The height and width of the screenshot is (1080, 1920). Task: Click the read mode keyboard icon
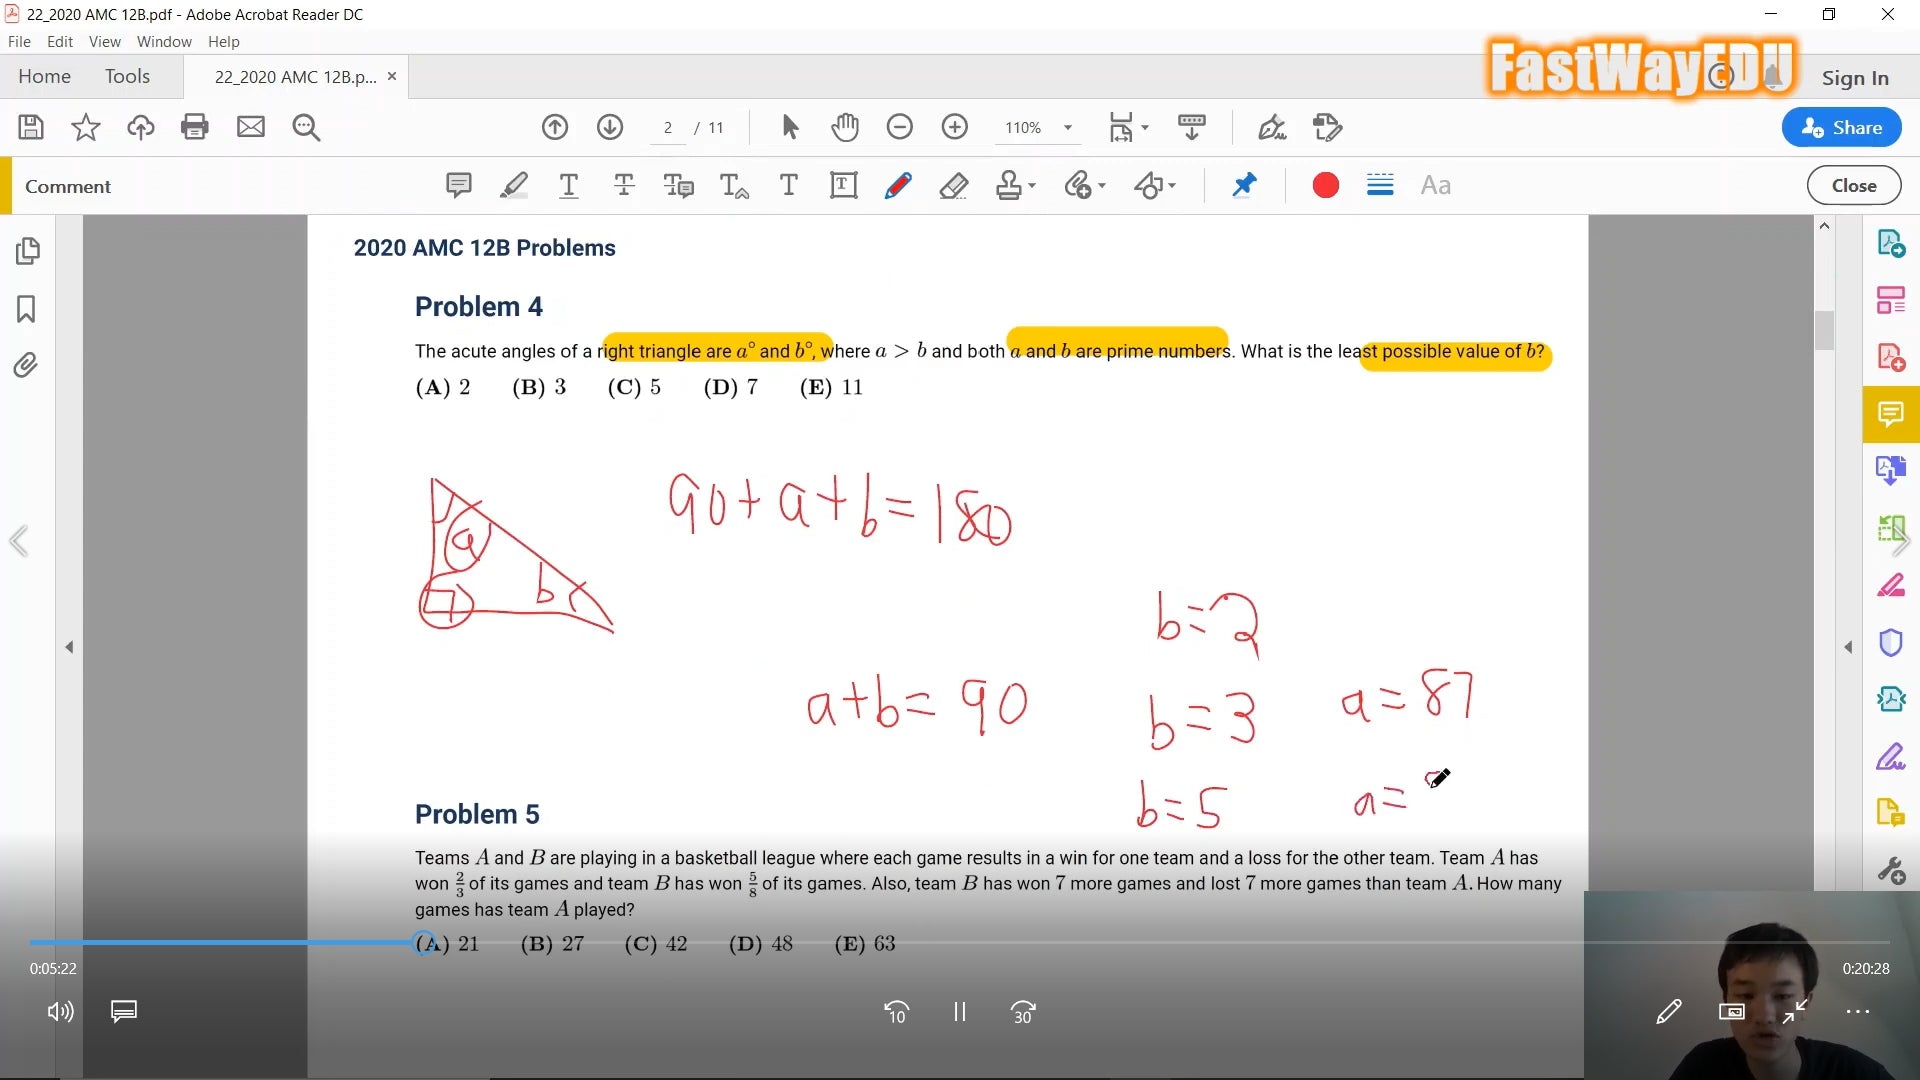tap(1191, 127)
